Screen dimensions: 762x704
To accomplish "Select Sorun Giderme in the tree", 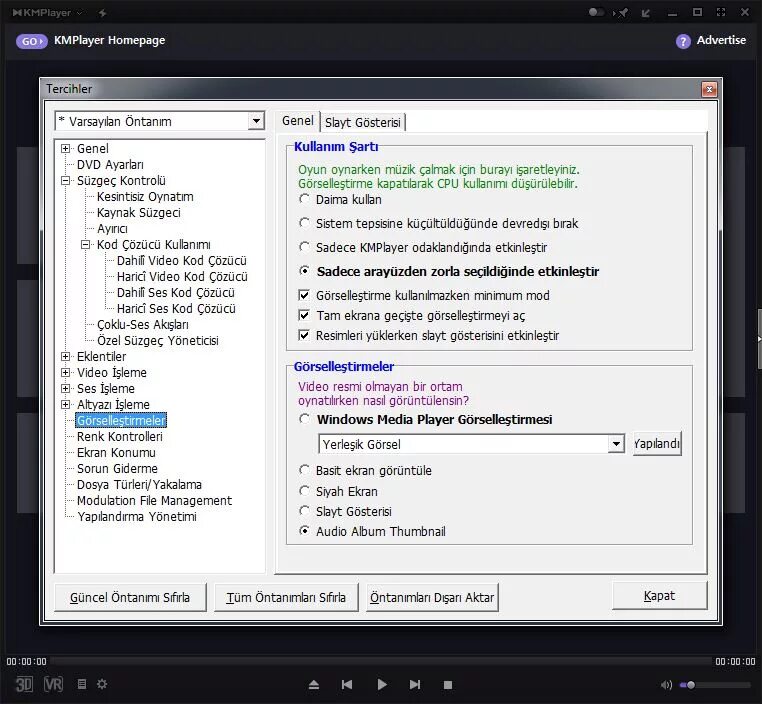I will [x=117, y=469].
